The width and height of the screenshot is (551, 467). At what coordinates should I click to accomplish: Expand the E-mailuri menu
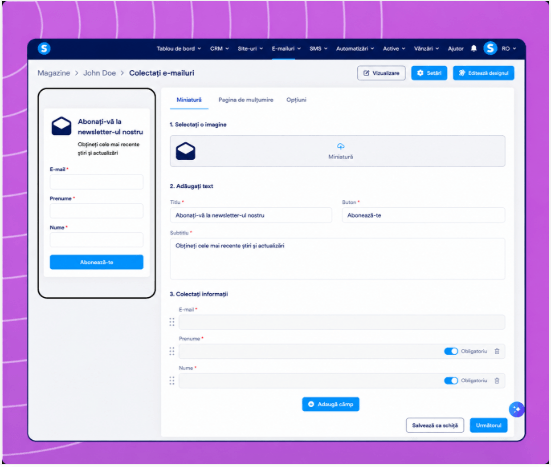[286, 48]
